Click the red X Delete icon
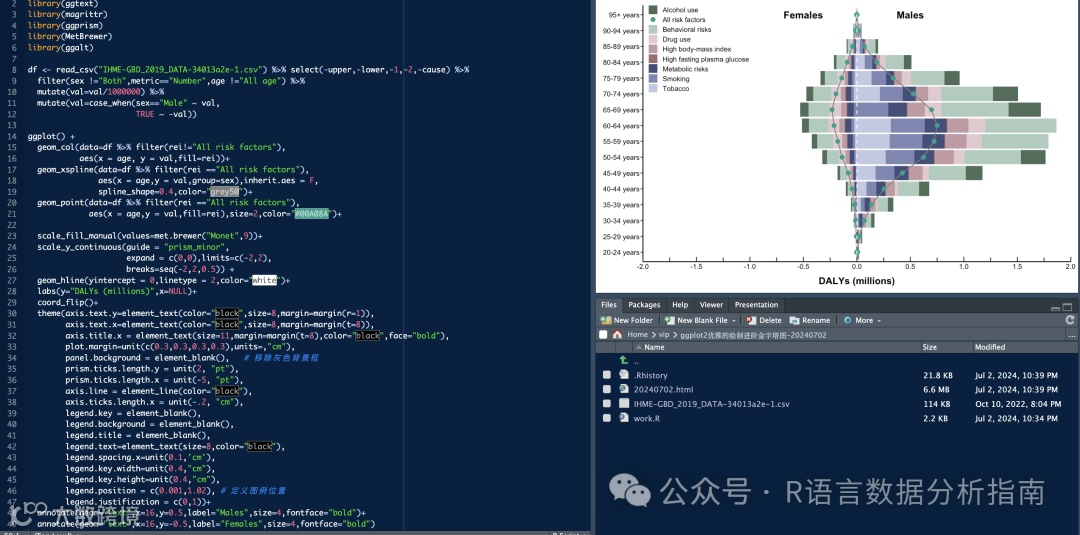This screenshot has height=535, width=1080. pyautogui.click(x=751, y=320)
